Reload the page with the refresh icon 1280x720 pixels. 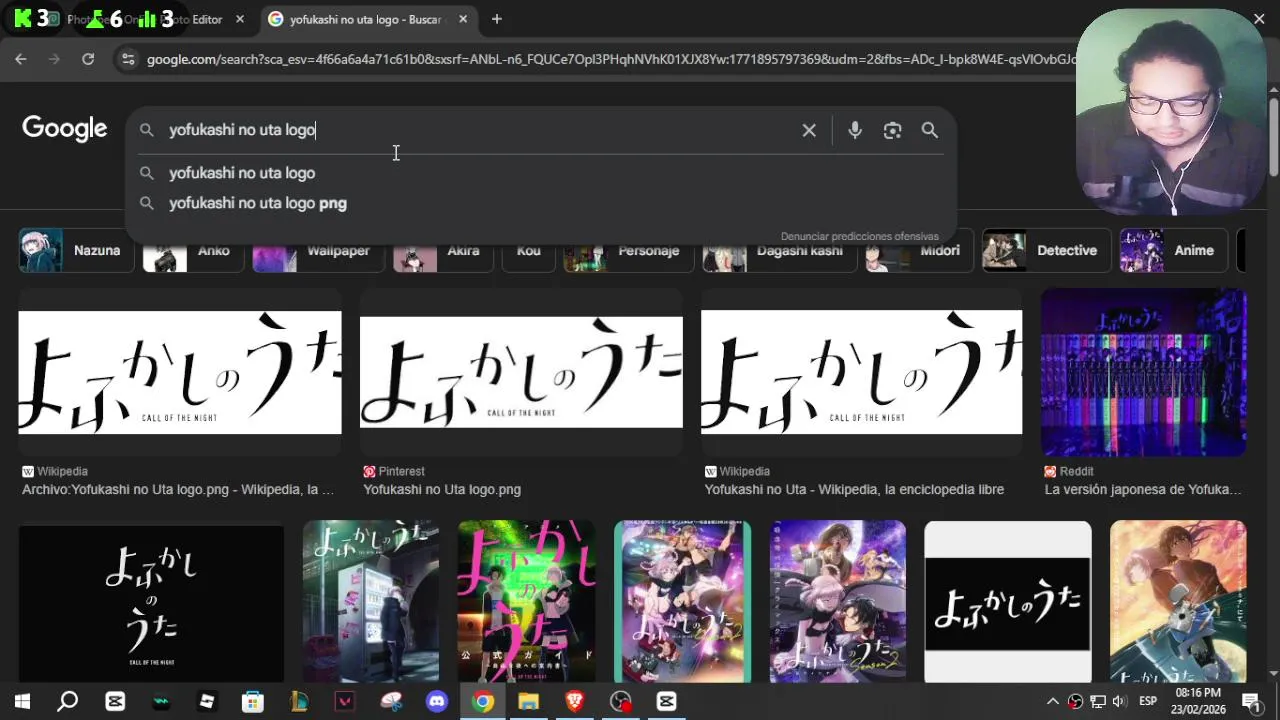(x=88, y=59)
